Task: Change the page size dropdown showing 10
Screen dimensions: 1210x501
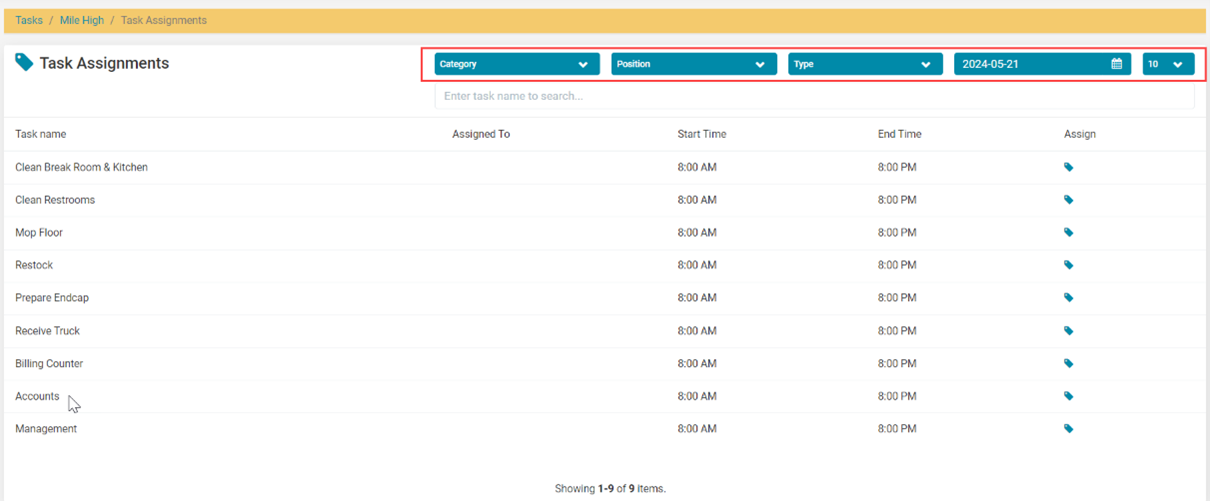Action: (1169, 64)
